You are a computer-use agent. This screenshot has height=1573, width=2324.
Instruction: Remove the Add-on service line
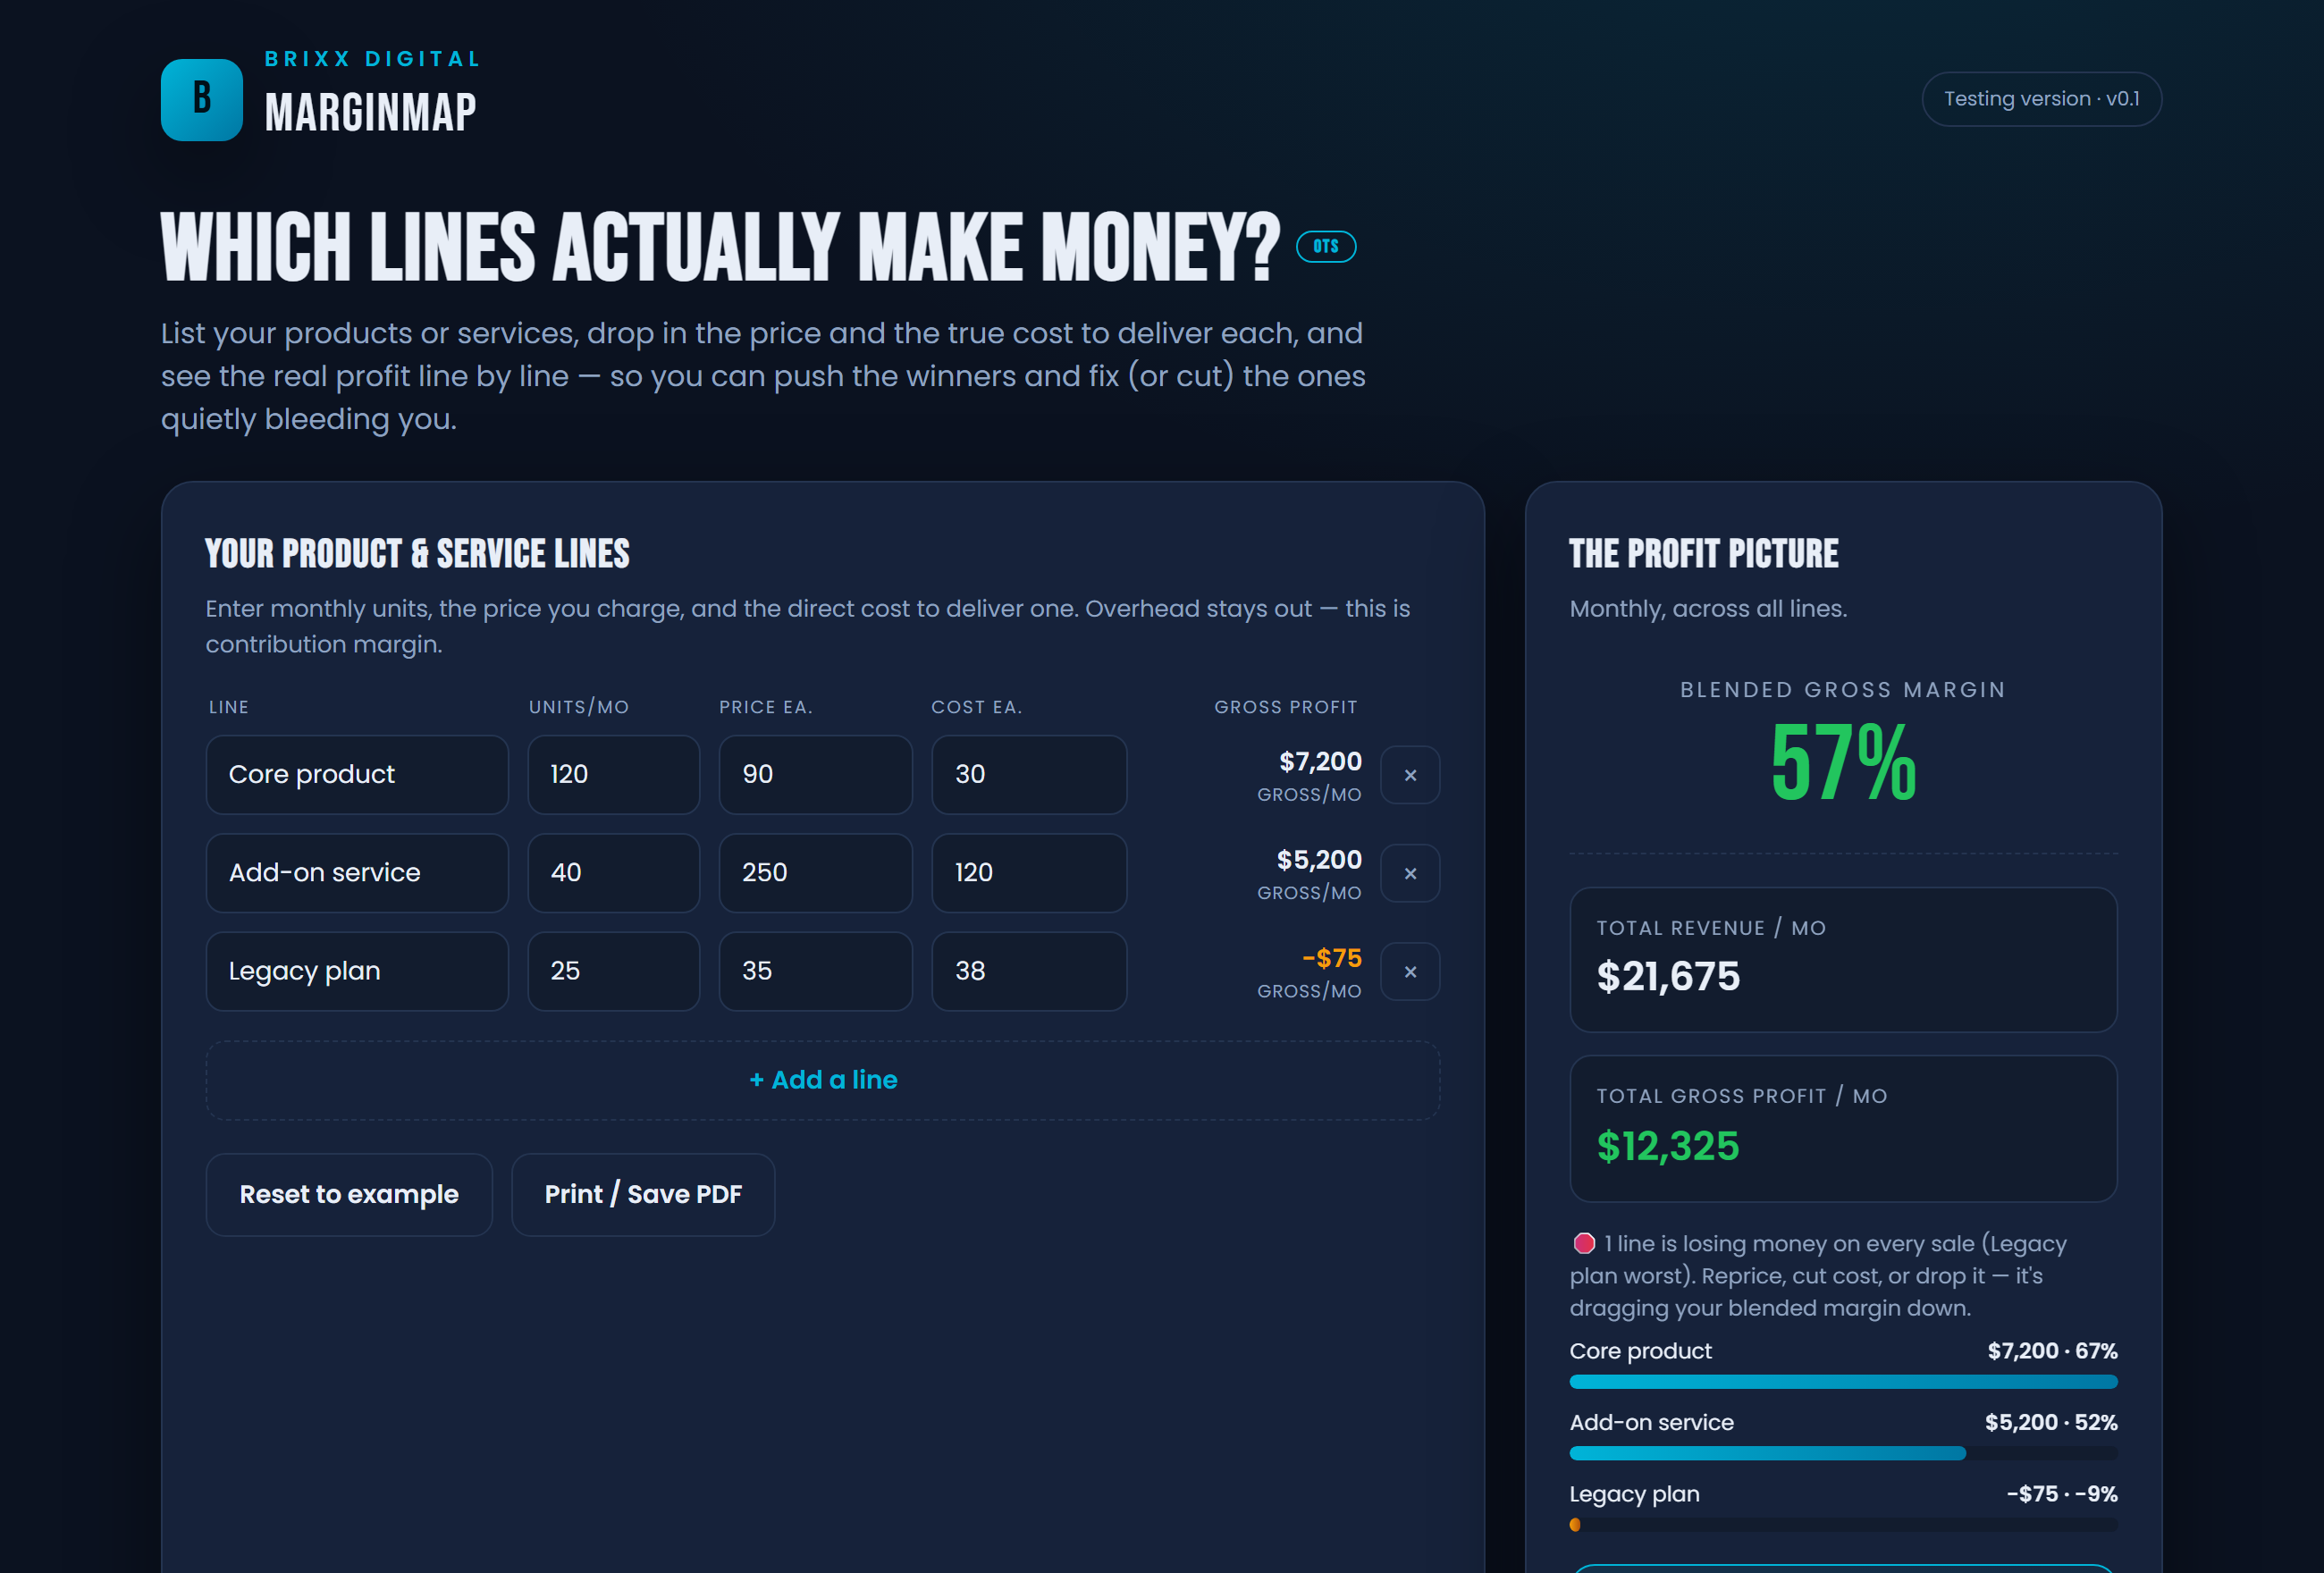click(x=1410, y=873)
